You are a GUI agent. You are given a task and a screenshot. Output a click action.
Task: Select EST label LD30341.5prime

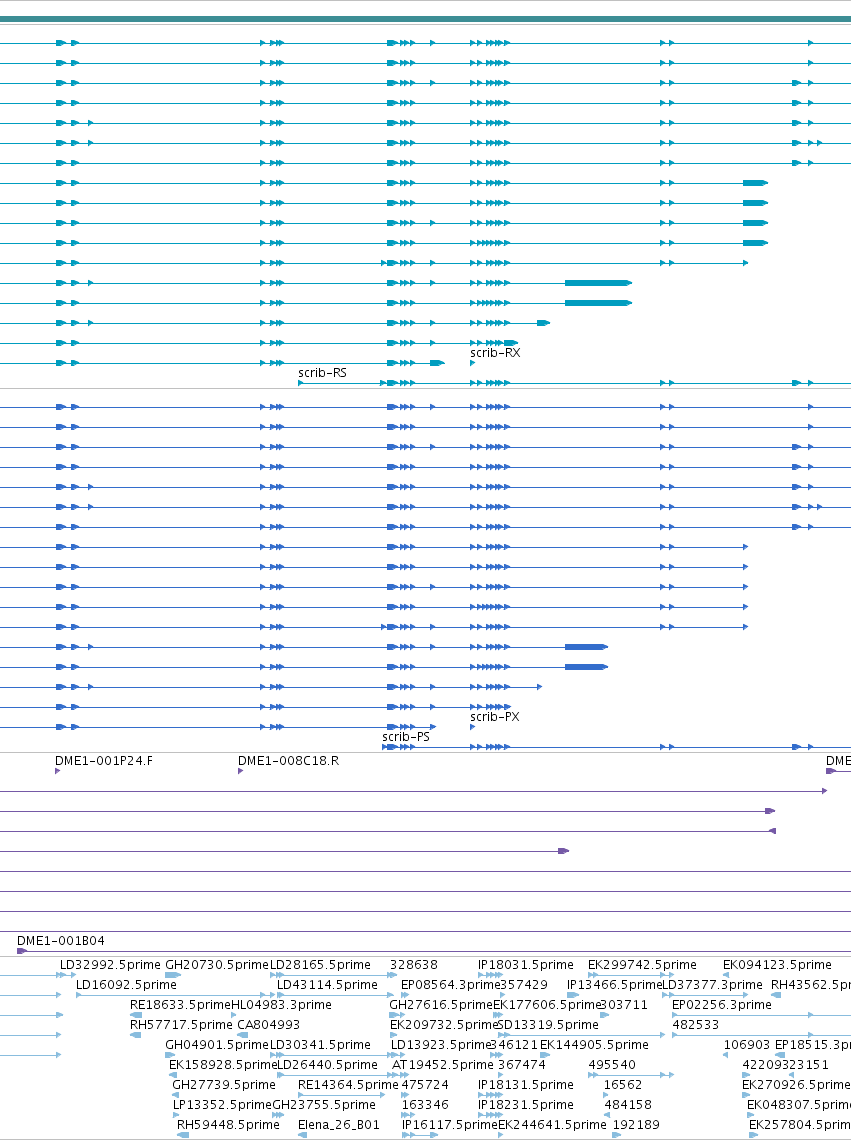click(x=320, y=1045)
